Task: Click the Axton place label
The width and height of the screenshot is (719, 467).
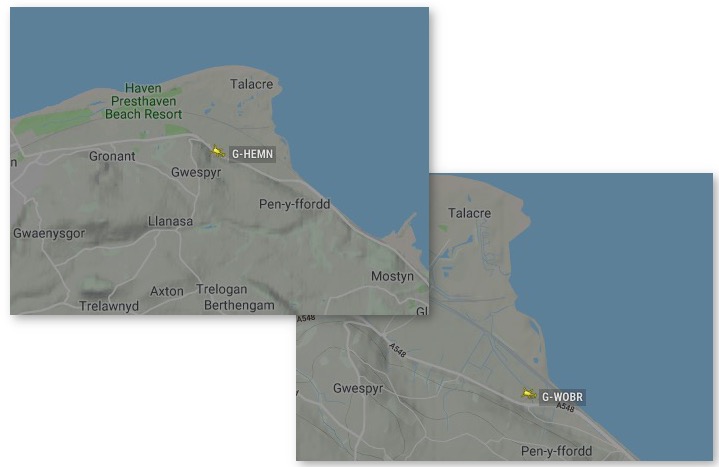Action: pos(166,292)
